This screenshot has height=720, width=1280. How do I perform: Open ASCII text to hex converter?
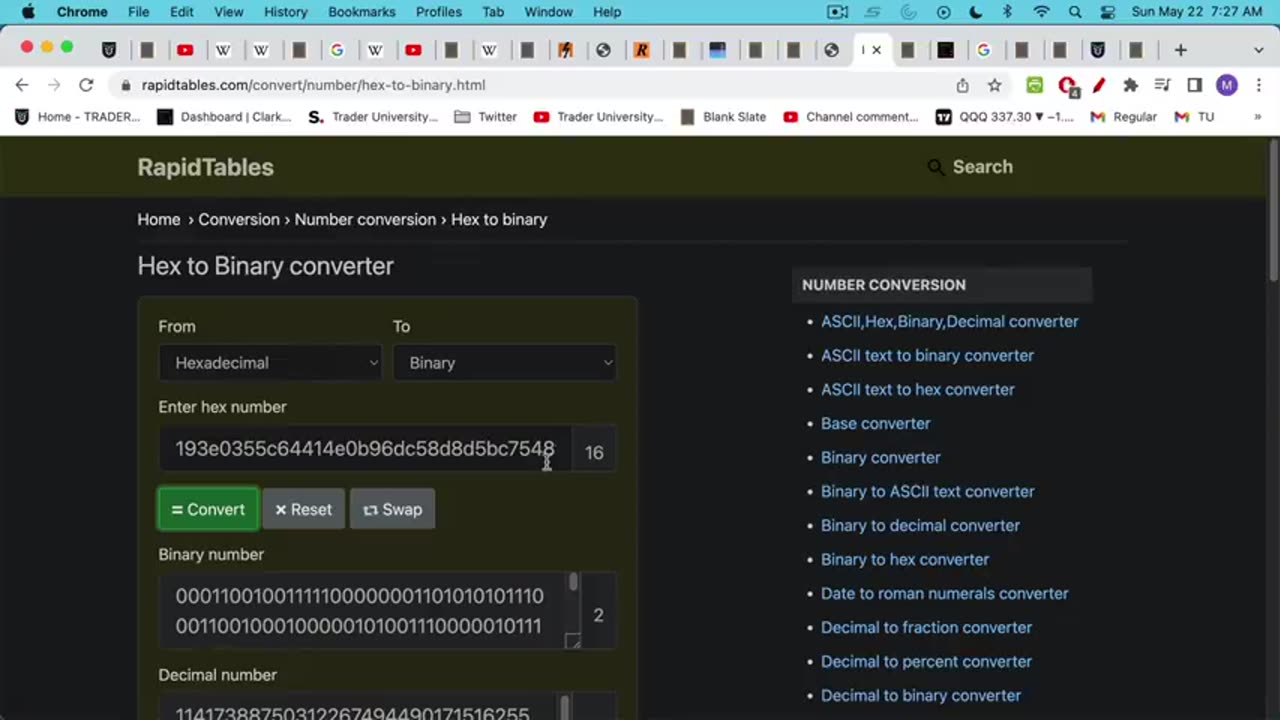(x=918, y=389)
